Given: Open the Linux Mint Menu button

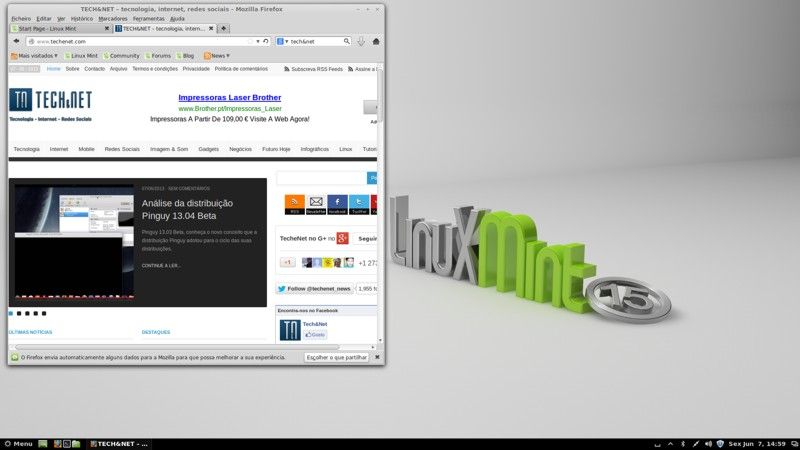Looking at the screenshot, I should point(18,443).
